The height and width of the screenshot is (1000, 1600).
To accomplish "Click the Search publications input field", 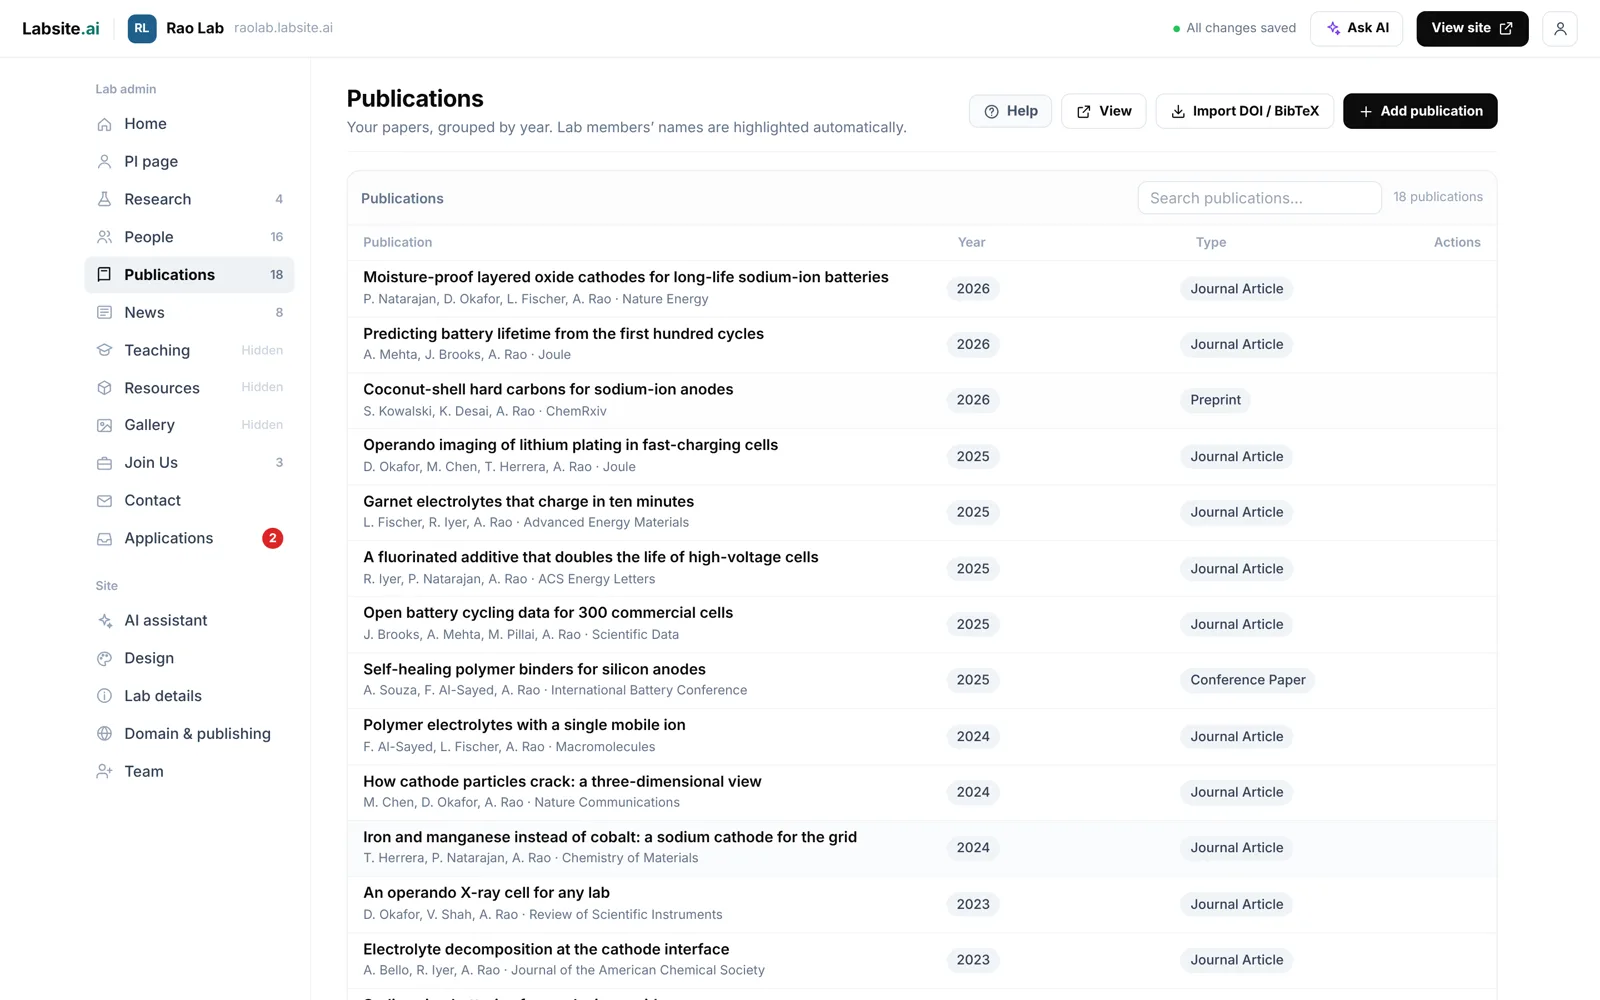I will (x=1259, y=198).
